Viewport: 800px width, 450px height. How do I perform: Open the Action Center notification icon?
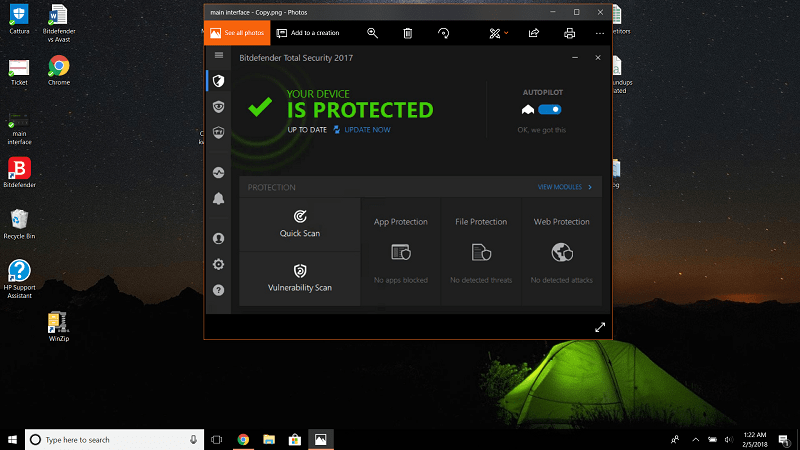coord(784,440)
